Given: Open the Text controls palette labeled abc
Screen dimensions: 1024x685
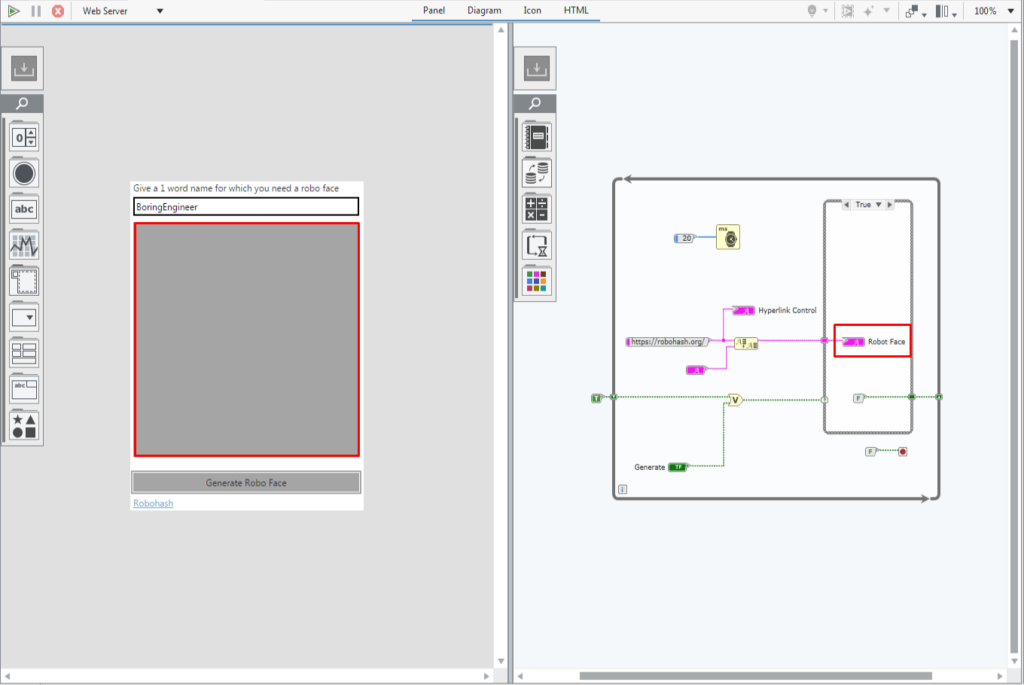Looking at the screenshot, I should tap(24, 210).
